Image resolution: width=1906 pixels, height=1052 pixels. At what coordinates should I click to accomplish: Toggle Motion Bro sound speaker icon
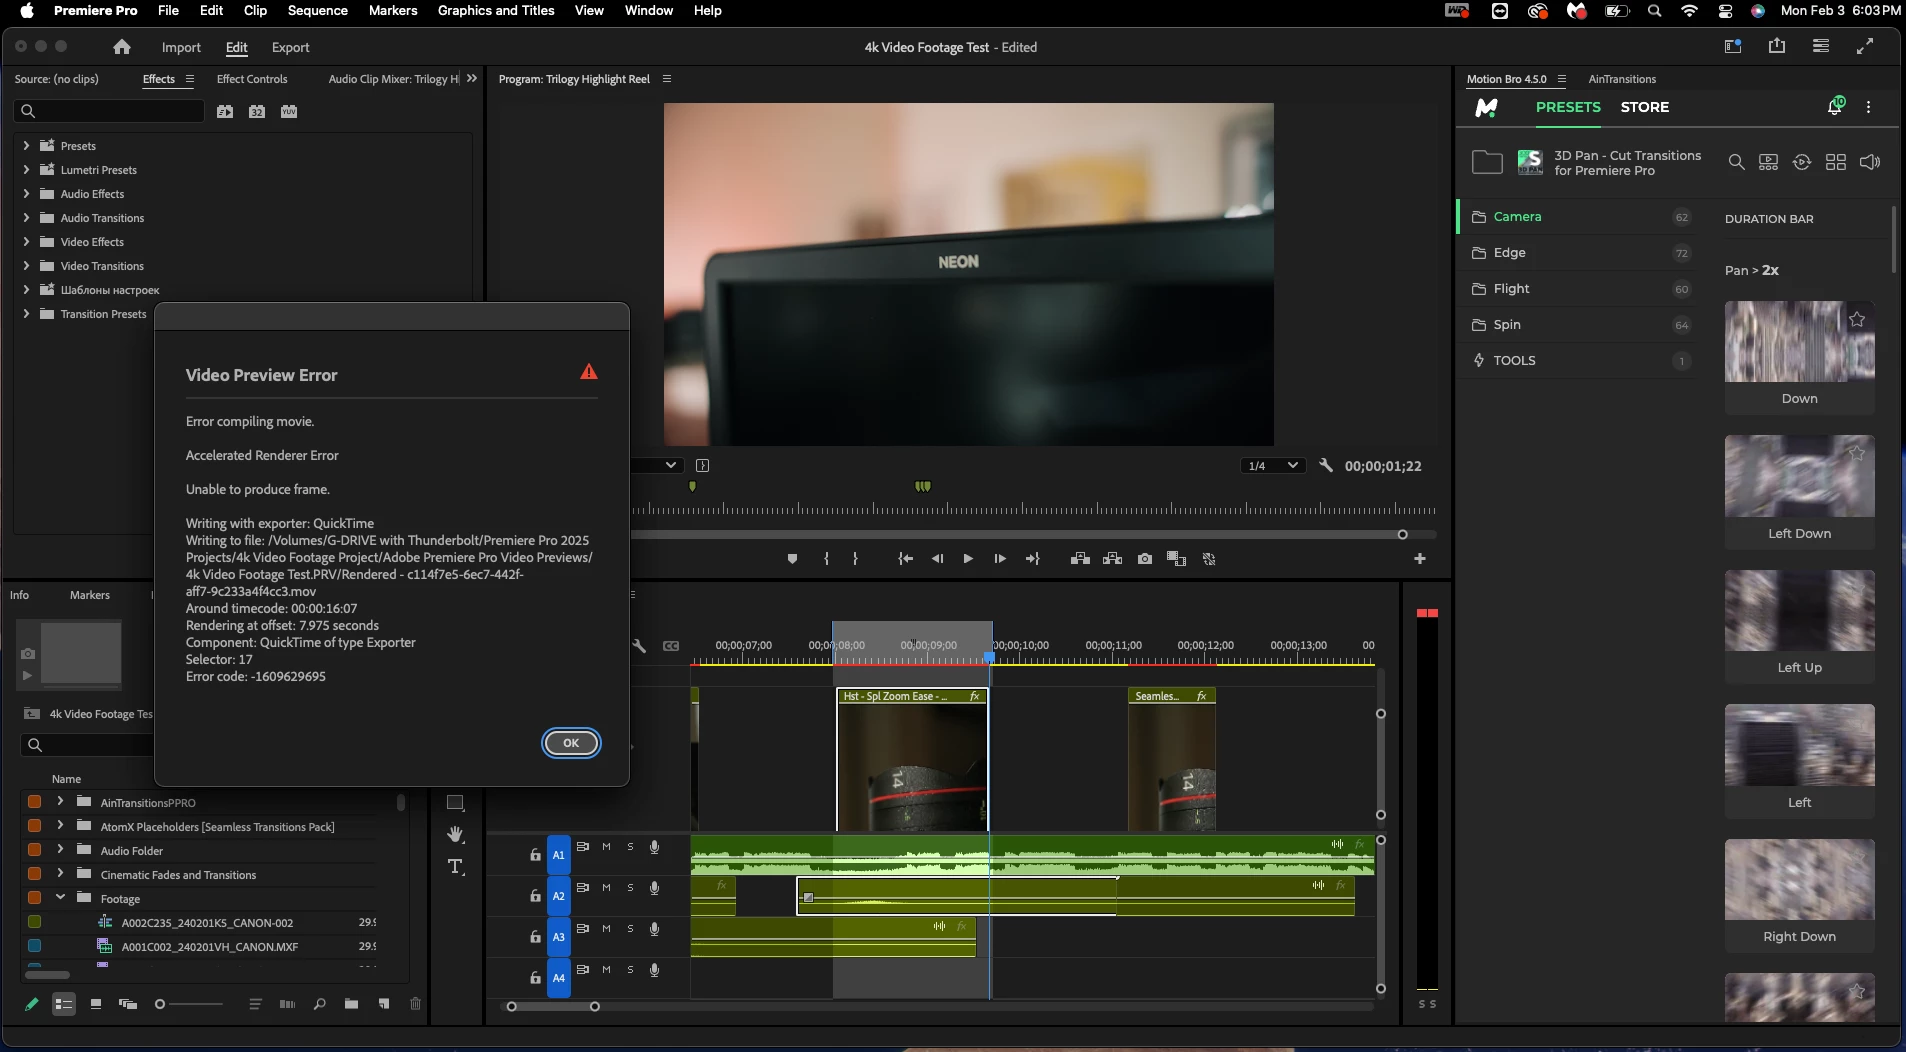pyautogui.click(x=1870, y=162)
